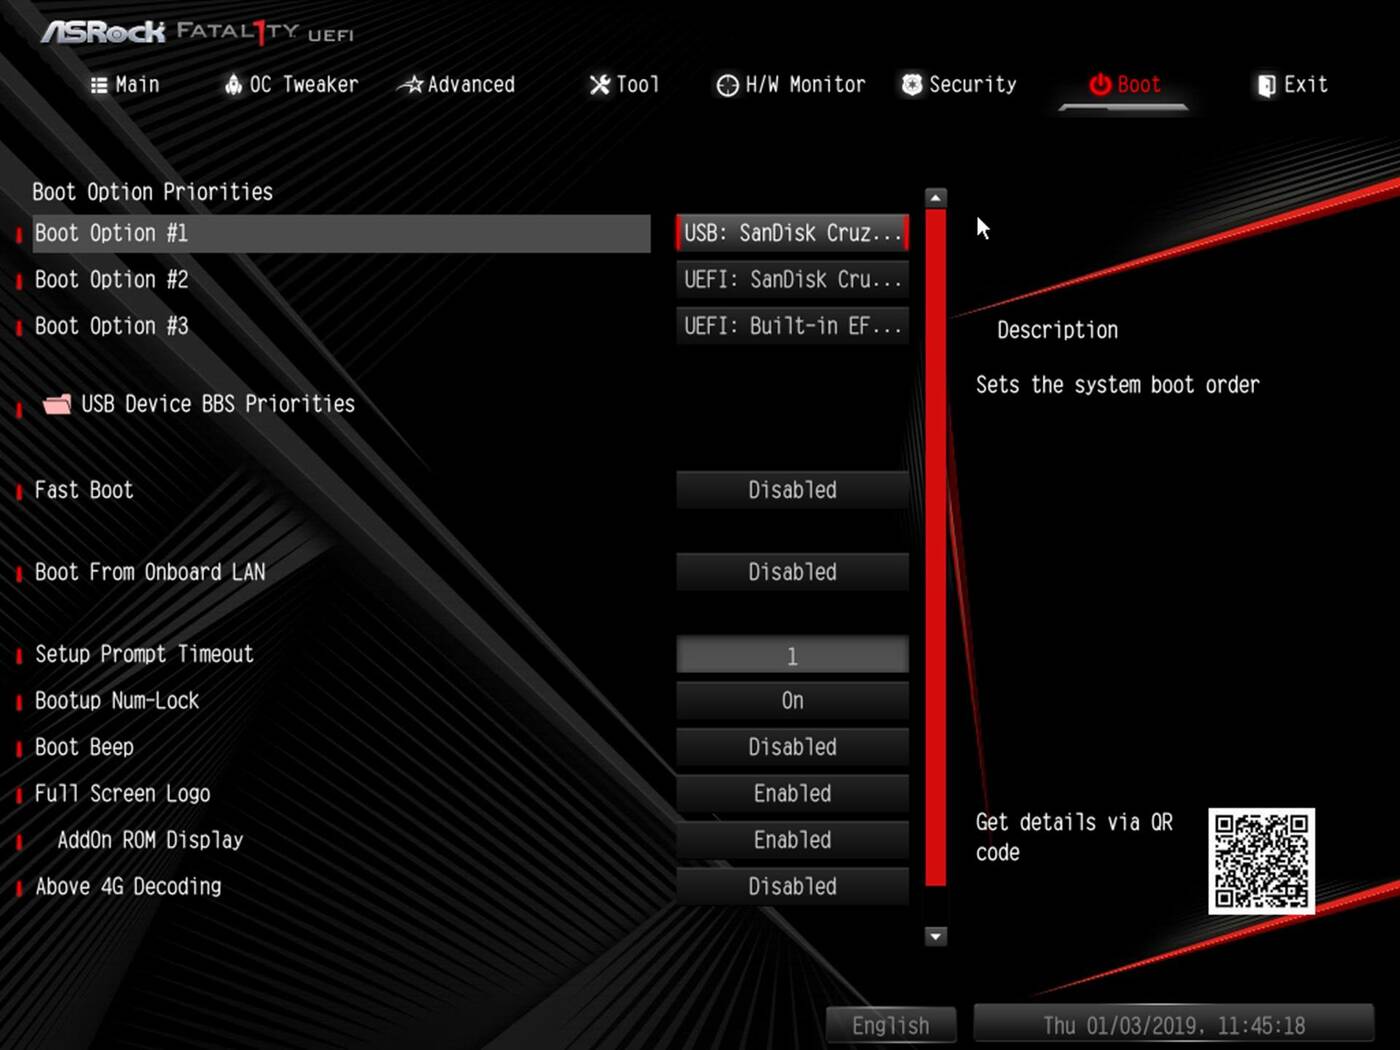
Task: Open Boot Option #3 UEFI Built-in selector
Action: pyautogui.click(x=792, y=325)
